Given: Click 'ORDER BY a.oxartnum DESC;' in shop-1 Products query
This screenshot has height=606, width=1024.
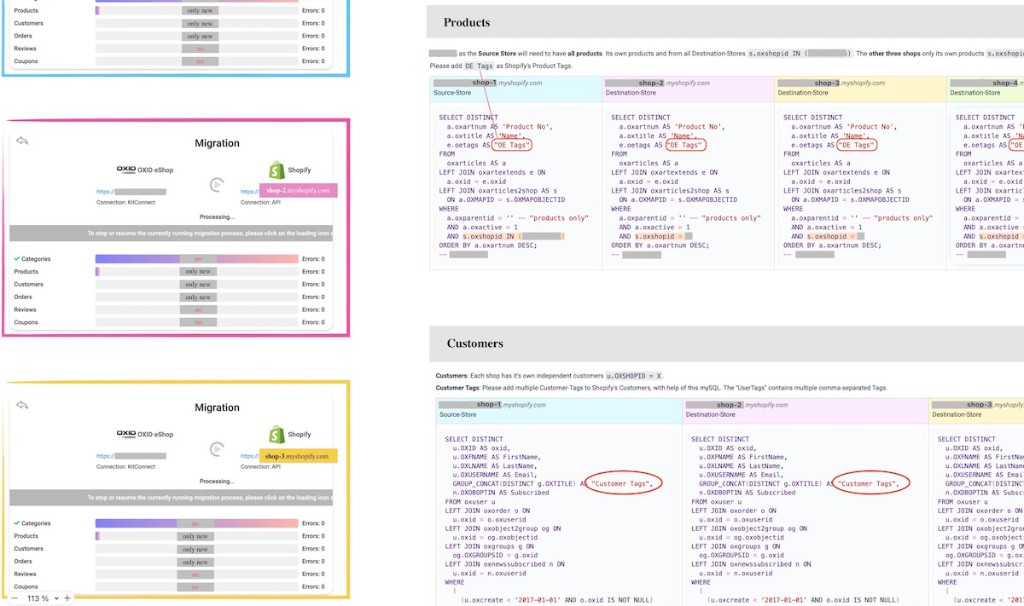Looking at the screenshot, I should (x=488, y=246).
